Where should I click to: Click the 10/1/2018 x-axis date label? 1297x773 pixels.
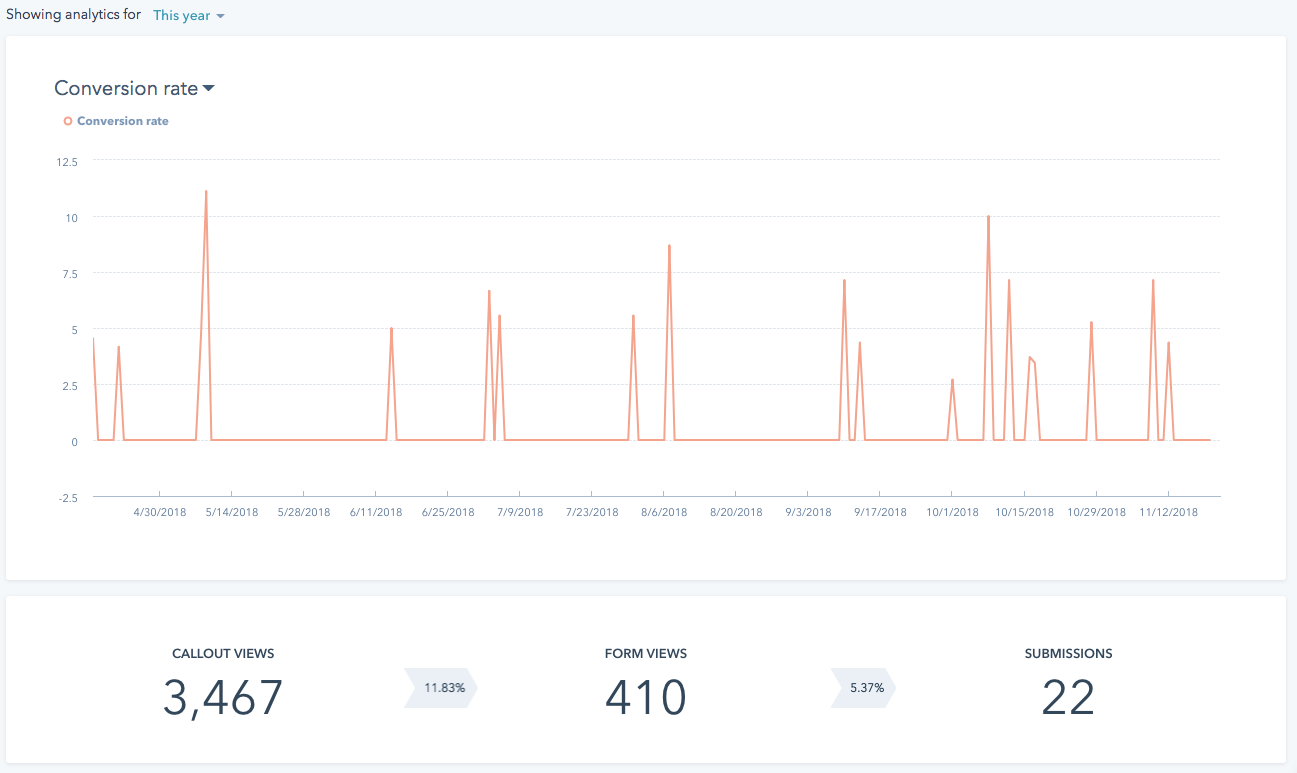point(952,512)
